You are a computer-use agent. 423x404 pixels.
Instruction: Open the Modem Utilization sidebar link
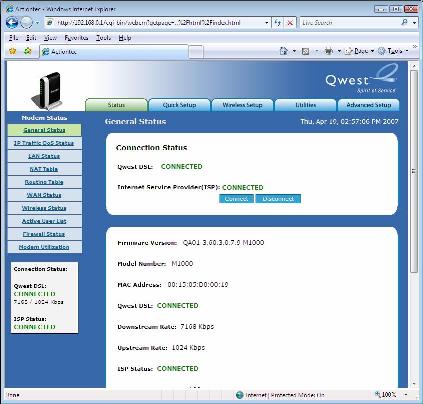tap(44, 247)
